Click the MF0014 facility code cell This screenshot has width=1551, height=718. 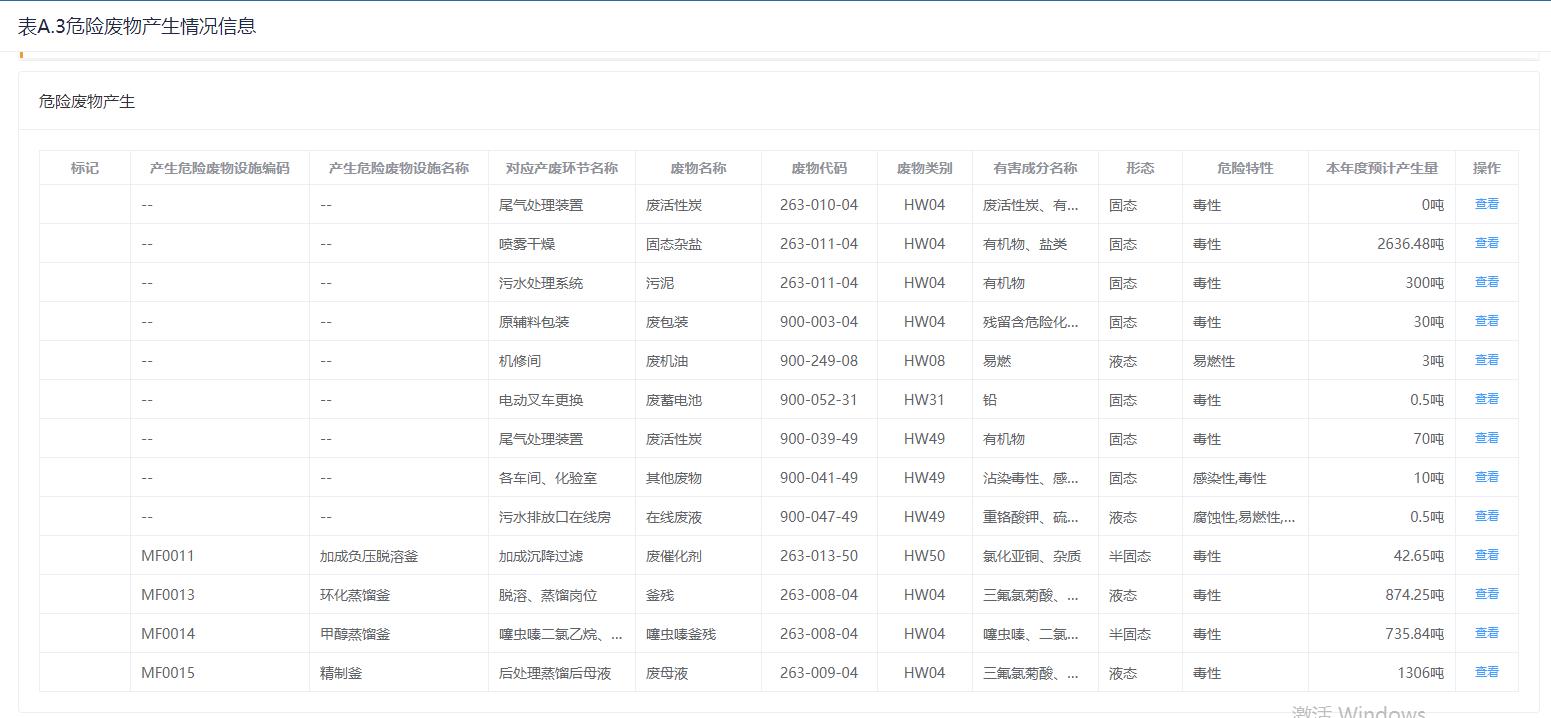(x=168, y=634)
